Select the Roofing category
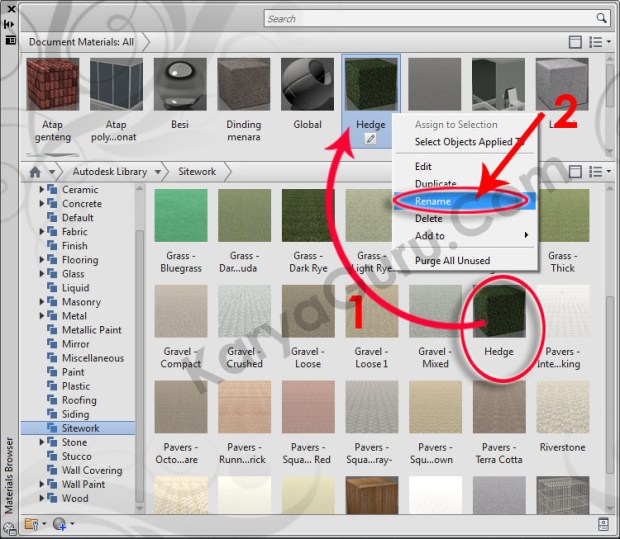 79,400
